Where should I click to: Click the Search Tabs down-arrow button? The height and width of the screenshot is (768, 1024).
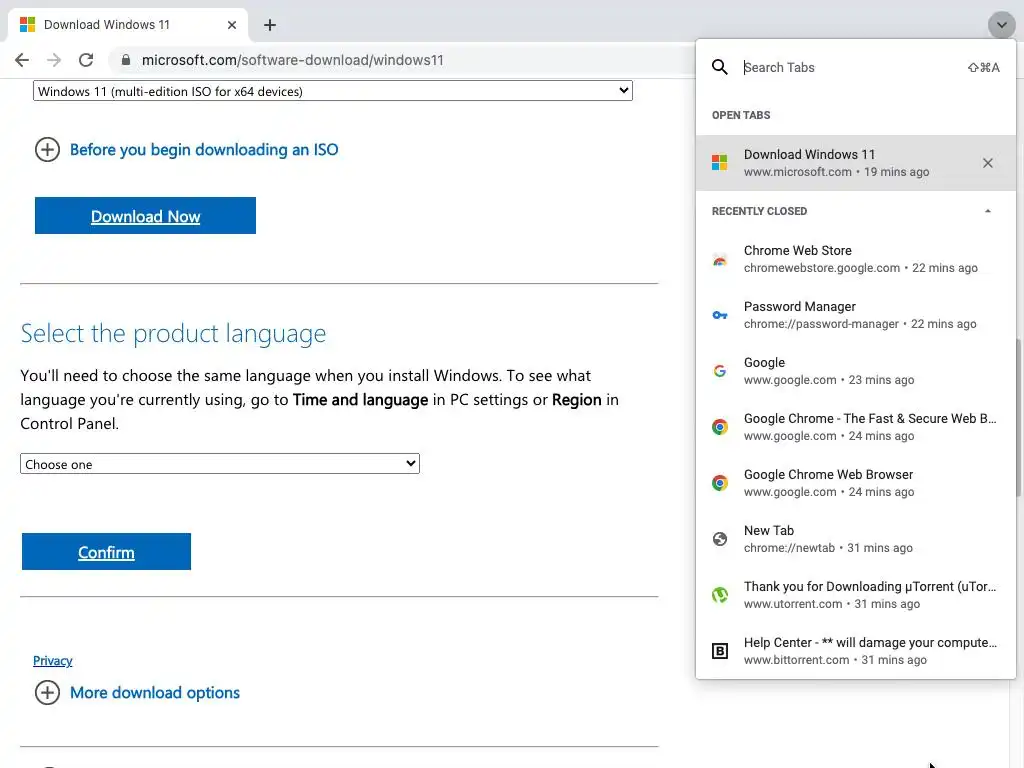(x=1001, y=25)
